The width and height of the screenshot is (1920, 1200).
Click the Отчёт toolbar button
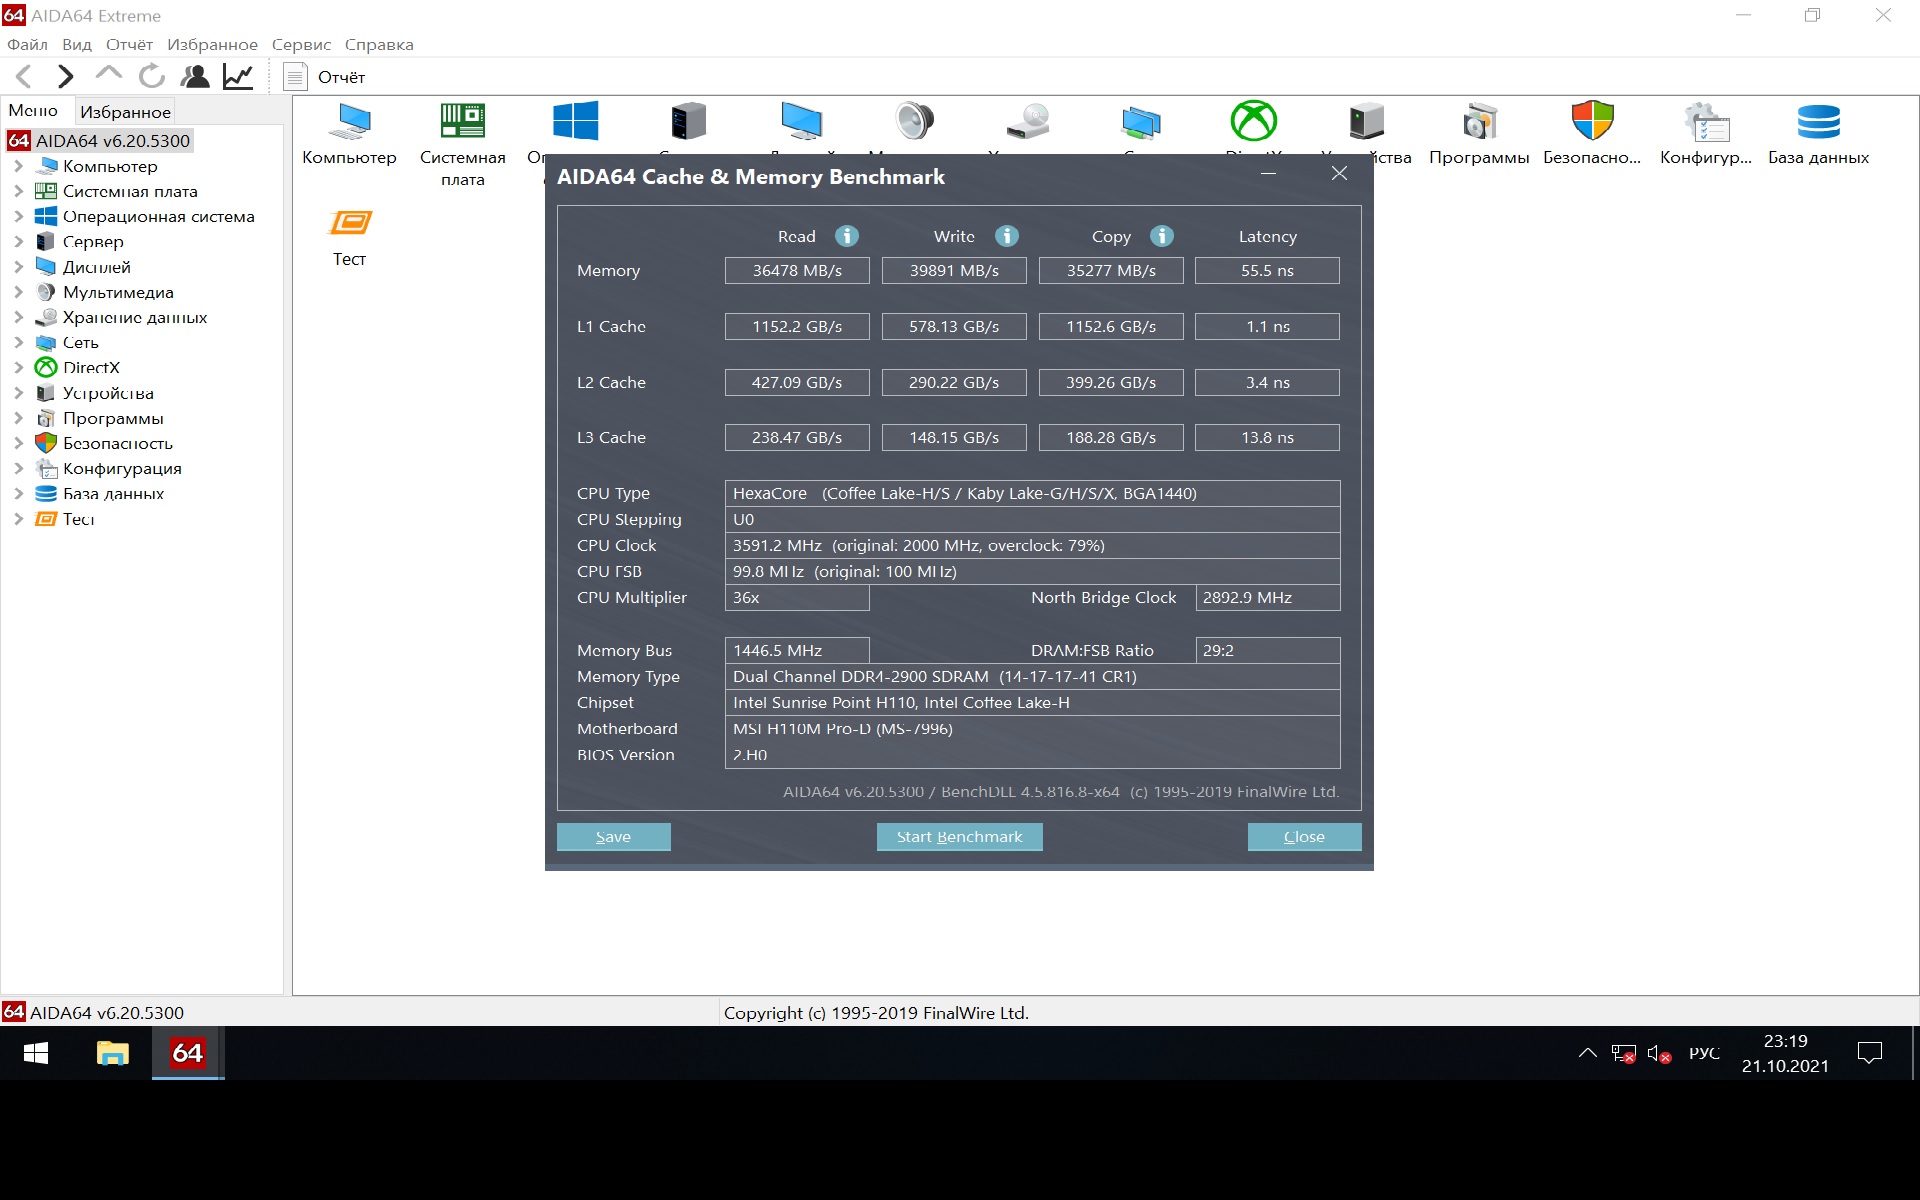(x=325, y=77)
